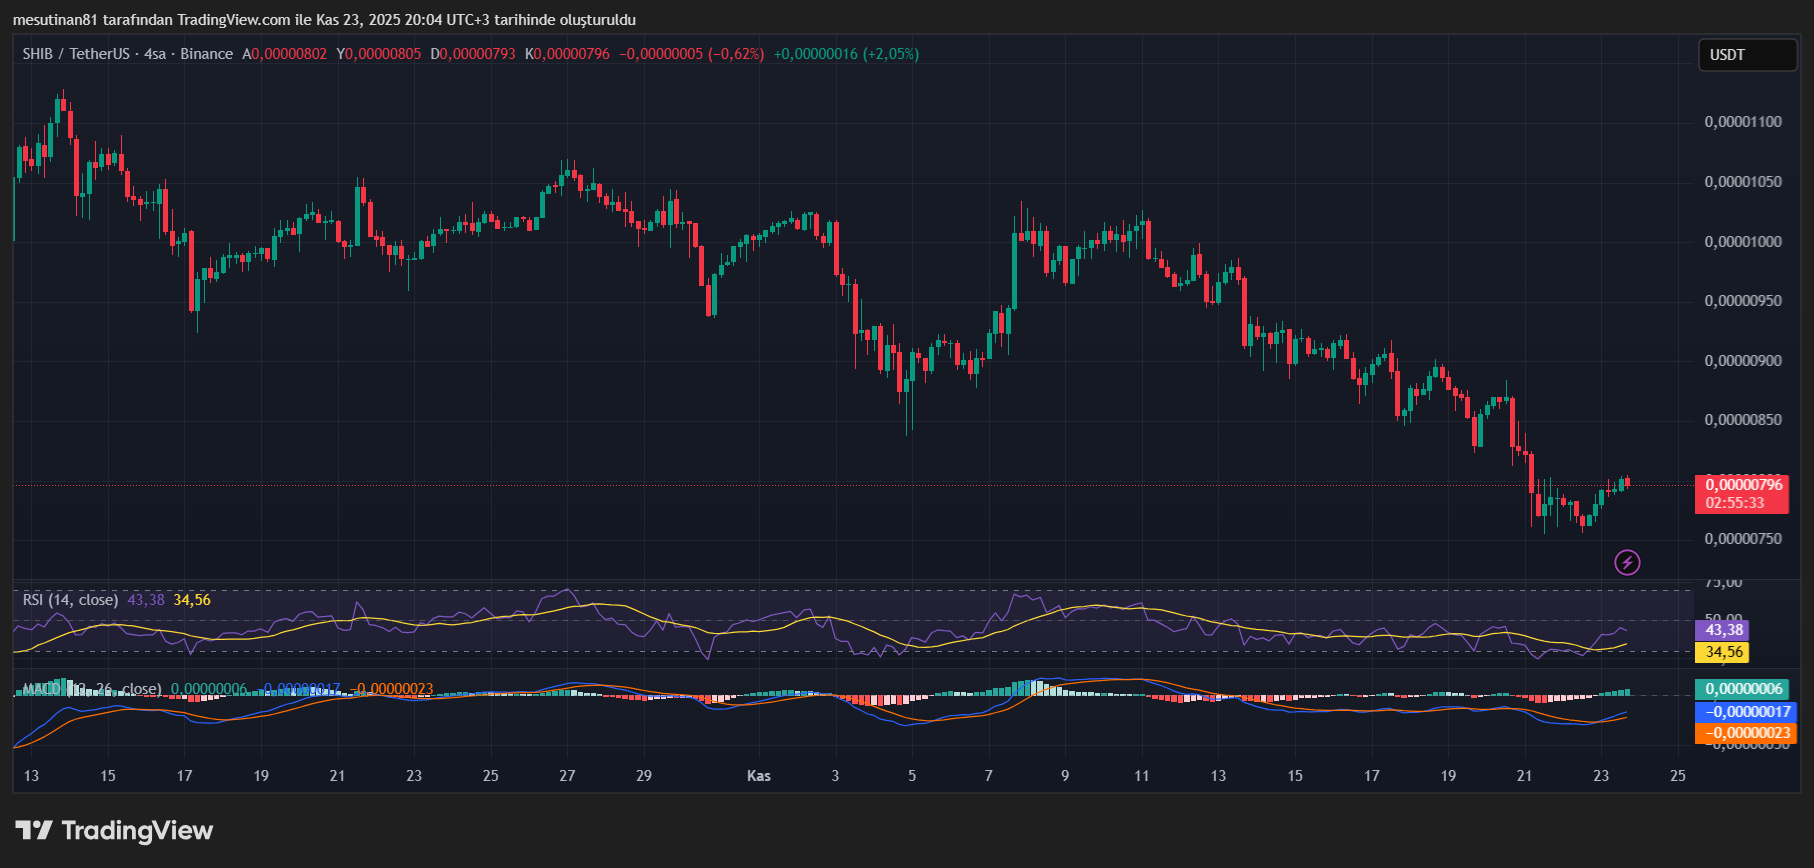Click the purple lightning bolt icon

pos(1627,562)
